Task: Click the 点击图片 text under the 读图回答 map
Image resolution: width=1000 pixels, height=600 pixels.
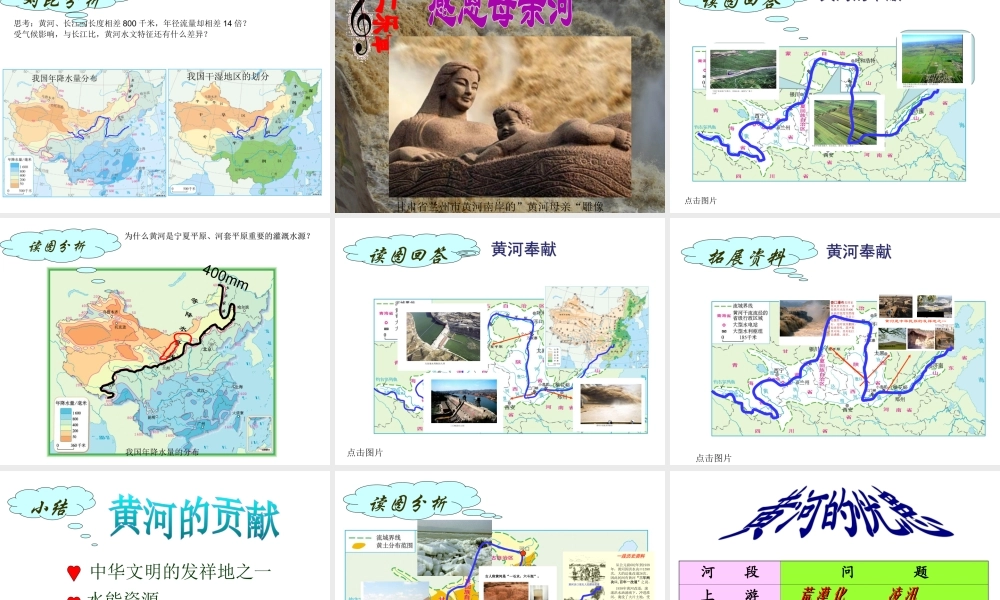Action: [x=365, y=452]
